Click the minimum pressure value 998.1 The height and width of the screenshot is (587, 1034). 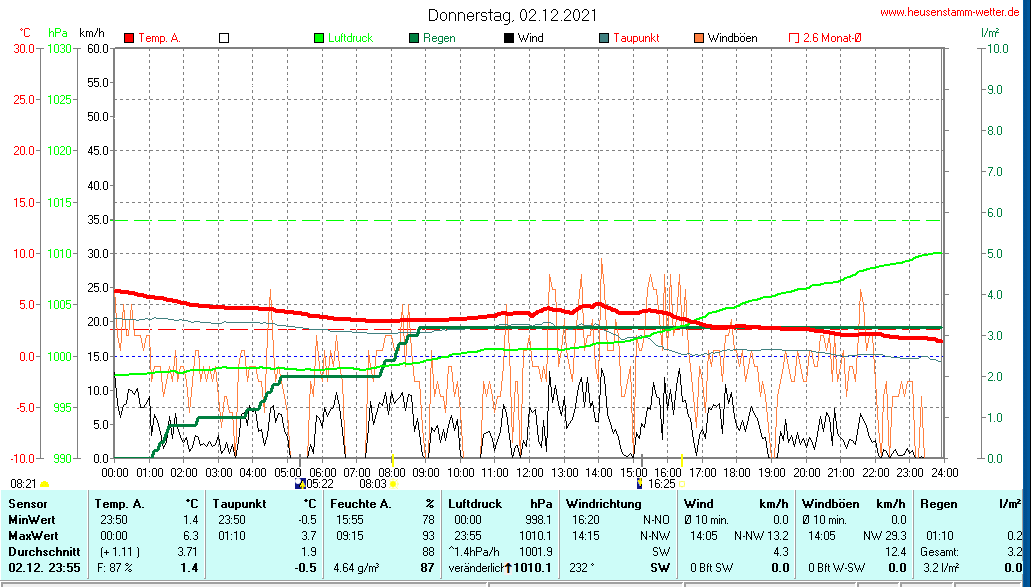pyautogui.click(x=538, y=520)
